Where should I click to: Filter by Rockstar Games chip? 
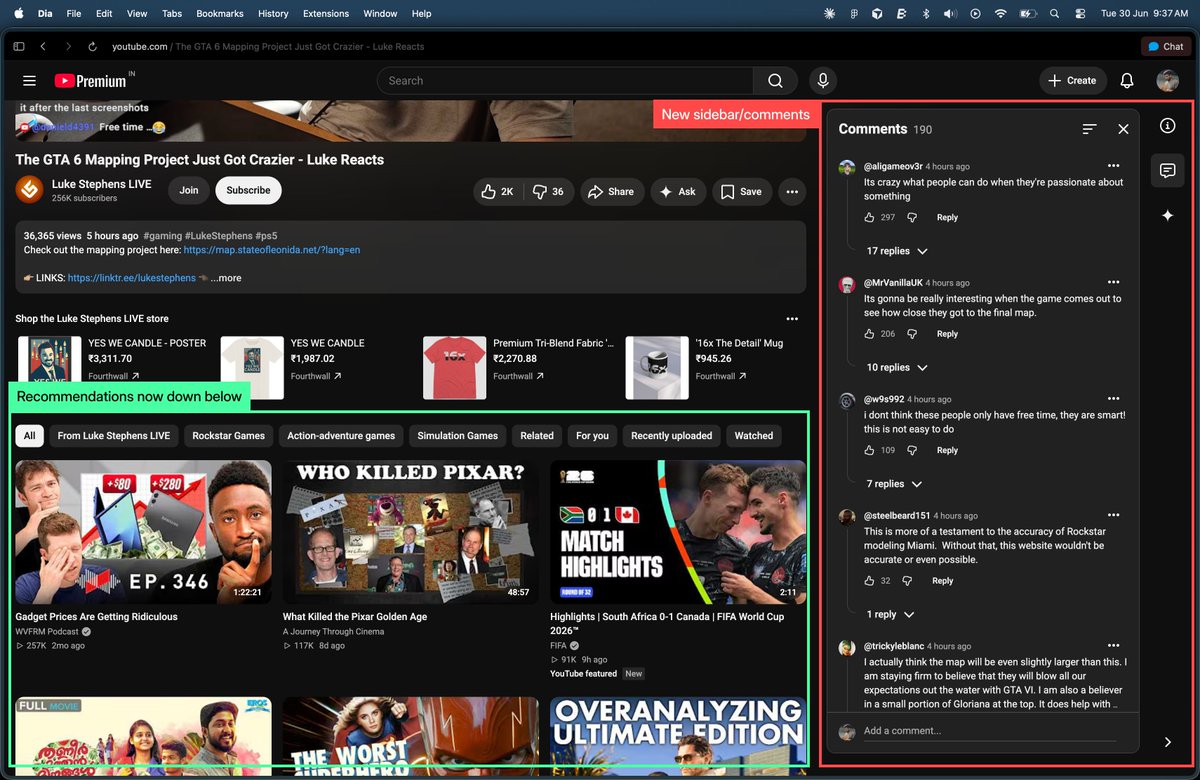(228, 436)
